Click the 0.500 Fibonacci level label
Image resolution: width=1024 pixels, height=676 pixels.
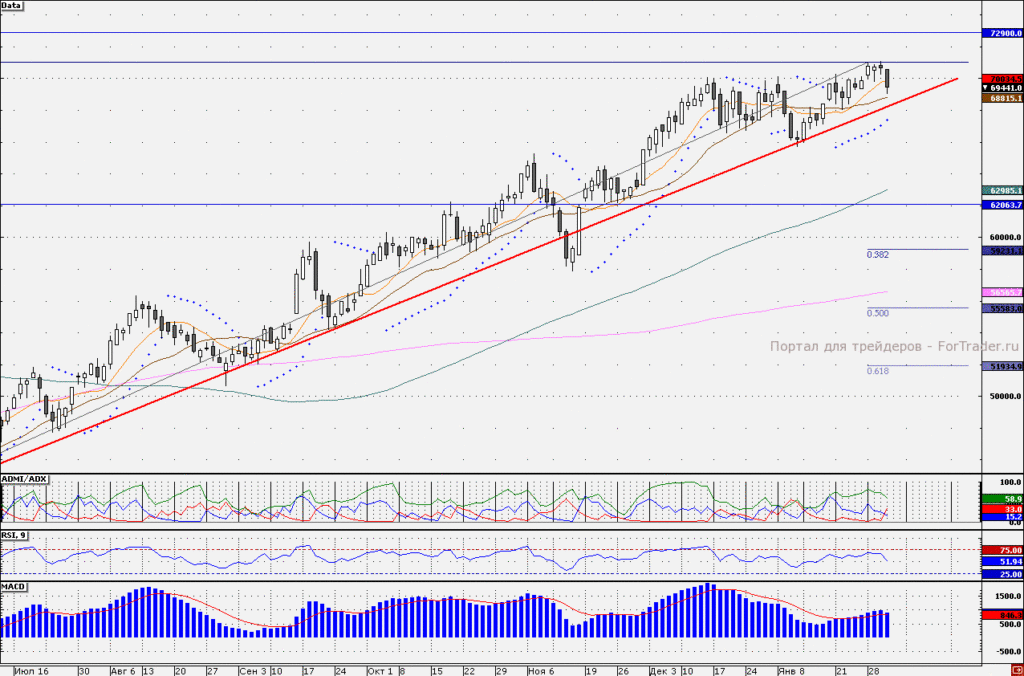pyautogui.click(x=878, y=314)
